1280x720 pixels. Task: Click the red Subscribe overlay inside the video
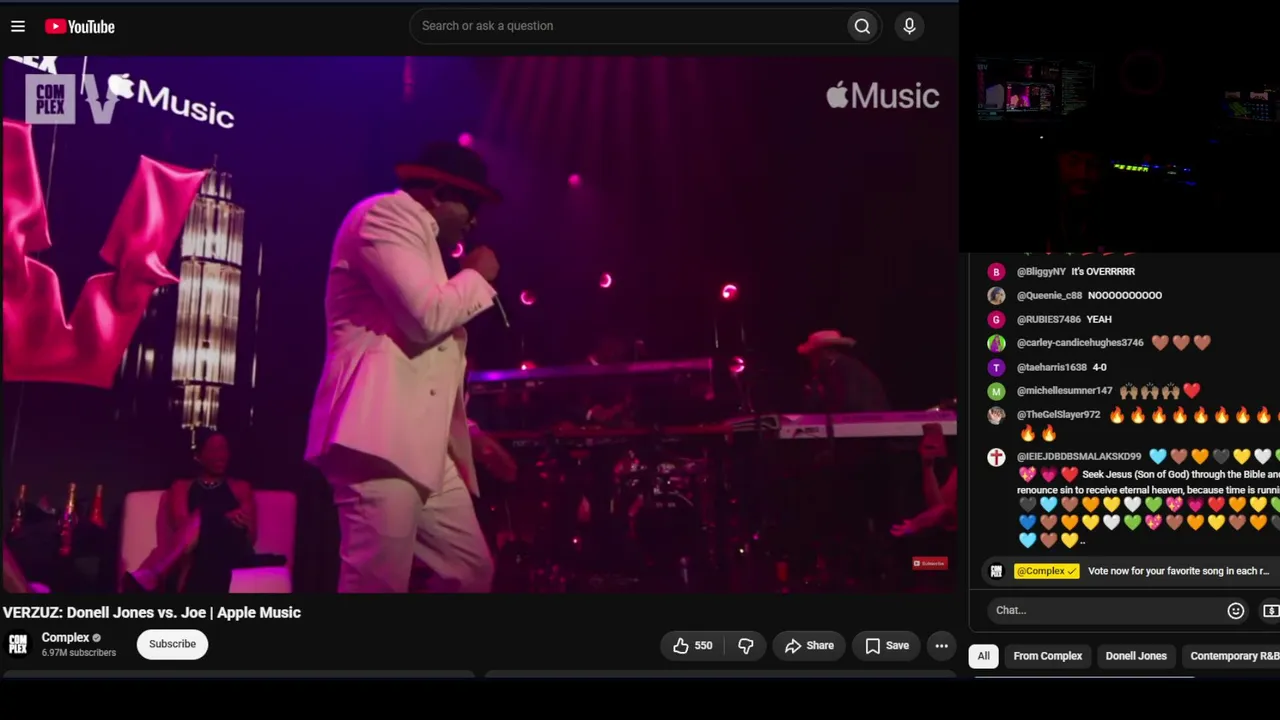[929, 563]
